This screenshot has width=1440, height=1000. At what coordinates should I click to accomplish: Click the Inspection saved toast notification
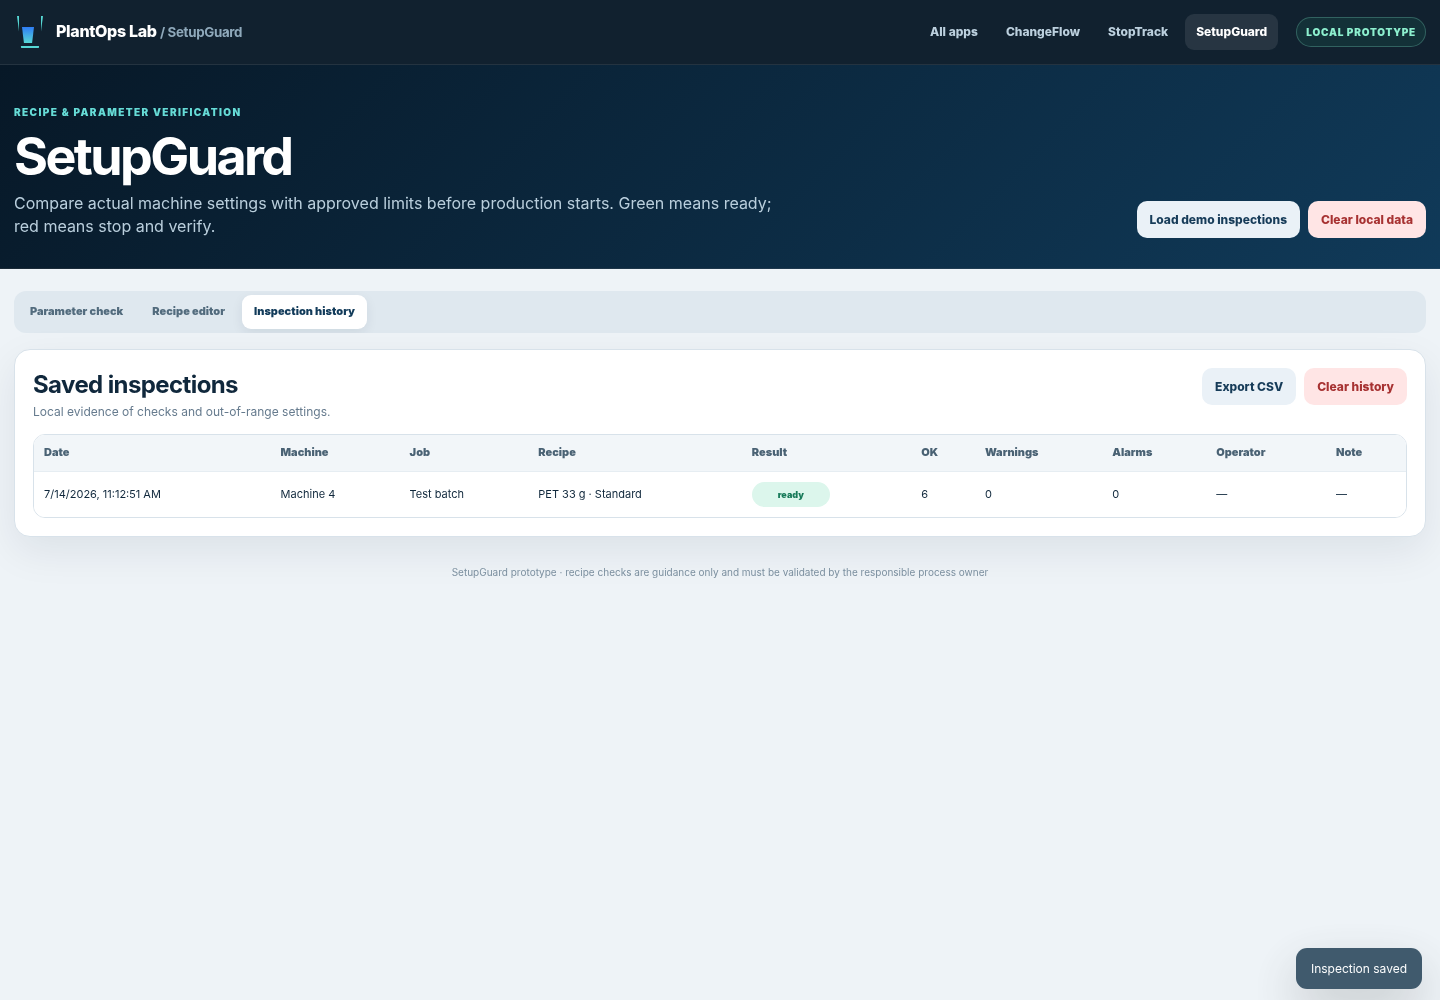coord(1359,969)
